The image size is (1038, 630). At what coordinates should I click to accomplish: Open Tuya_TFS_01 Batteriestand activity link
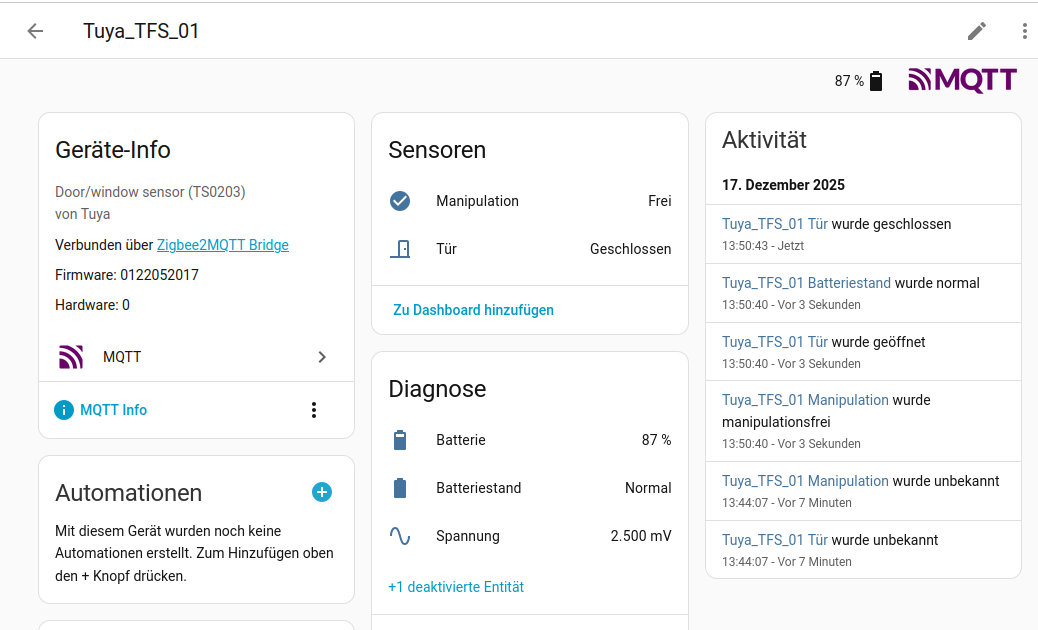click(x=806, y=283)
